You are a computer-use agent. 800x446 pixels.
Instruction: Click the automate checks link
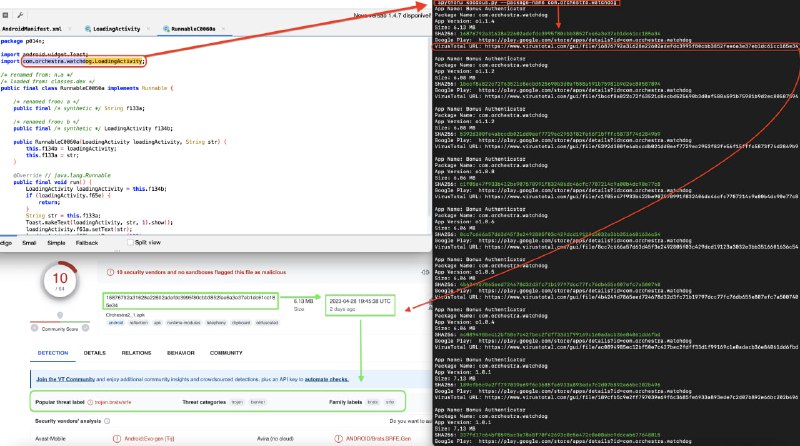(x=325, y=380)
